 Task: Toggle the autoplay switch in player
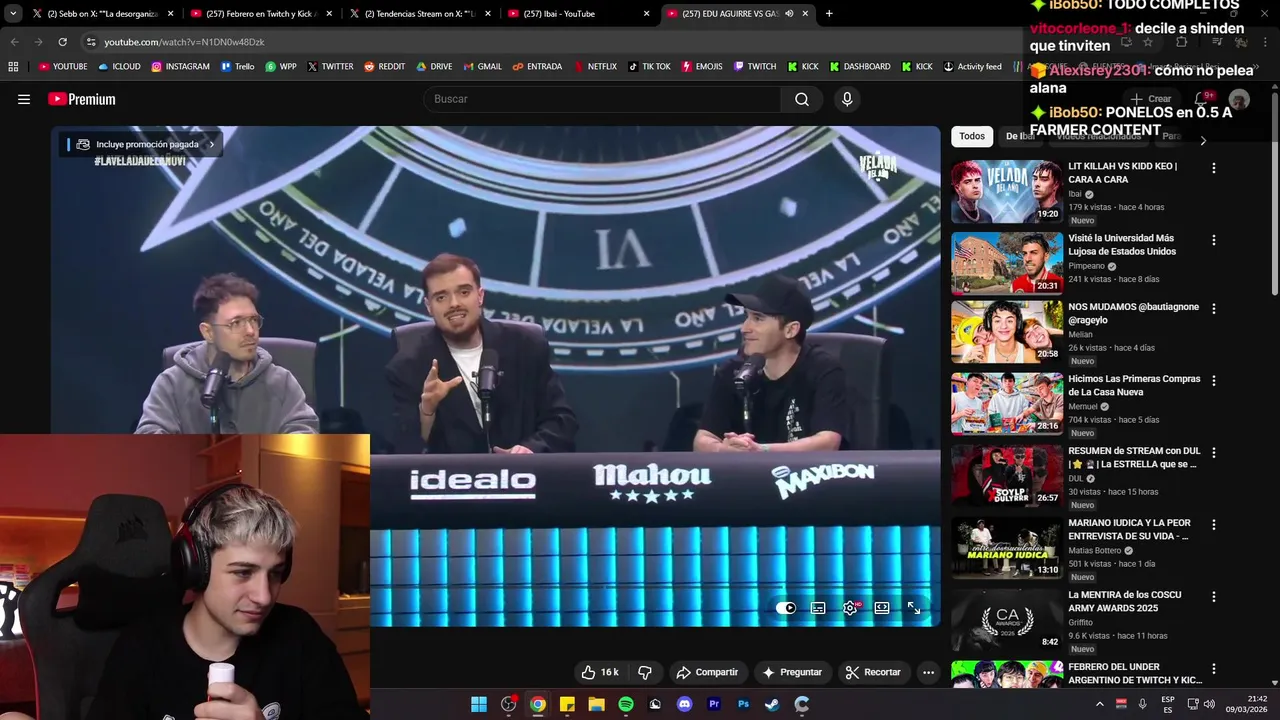tap(786, 608)
